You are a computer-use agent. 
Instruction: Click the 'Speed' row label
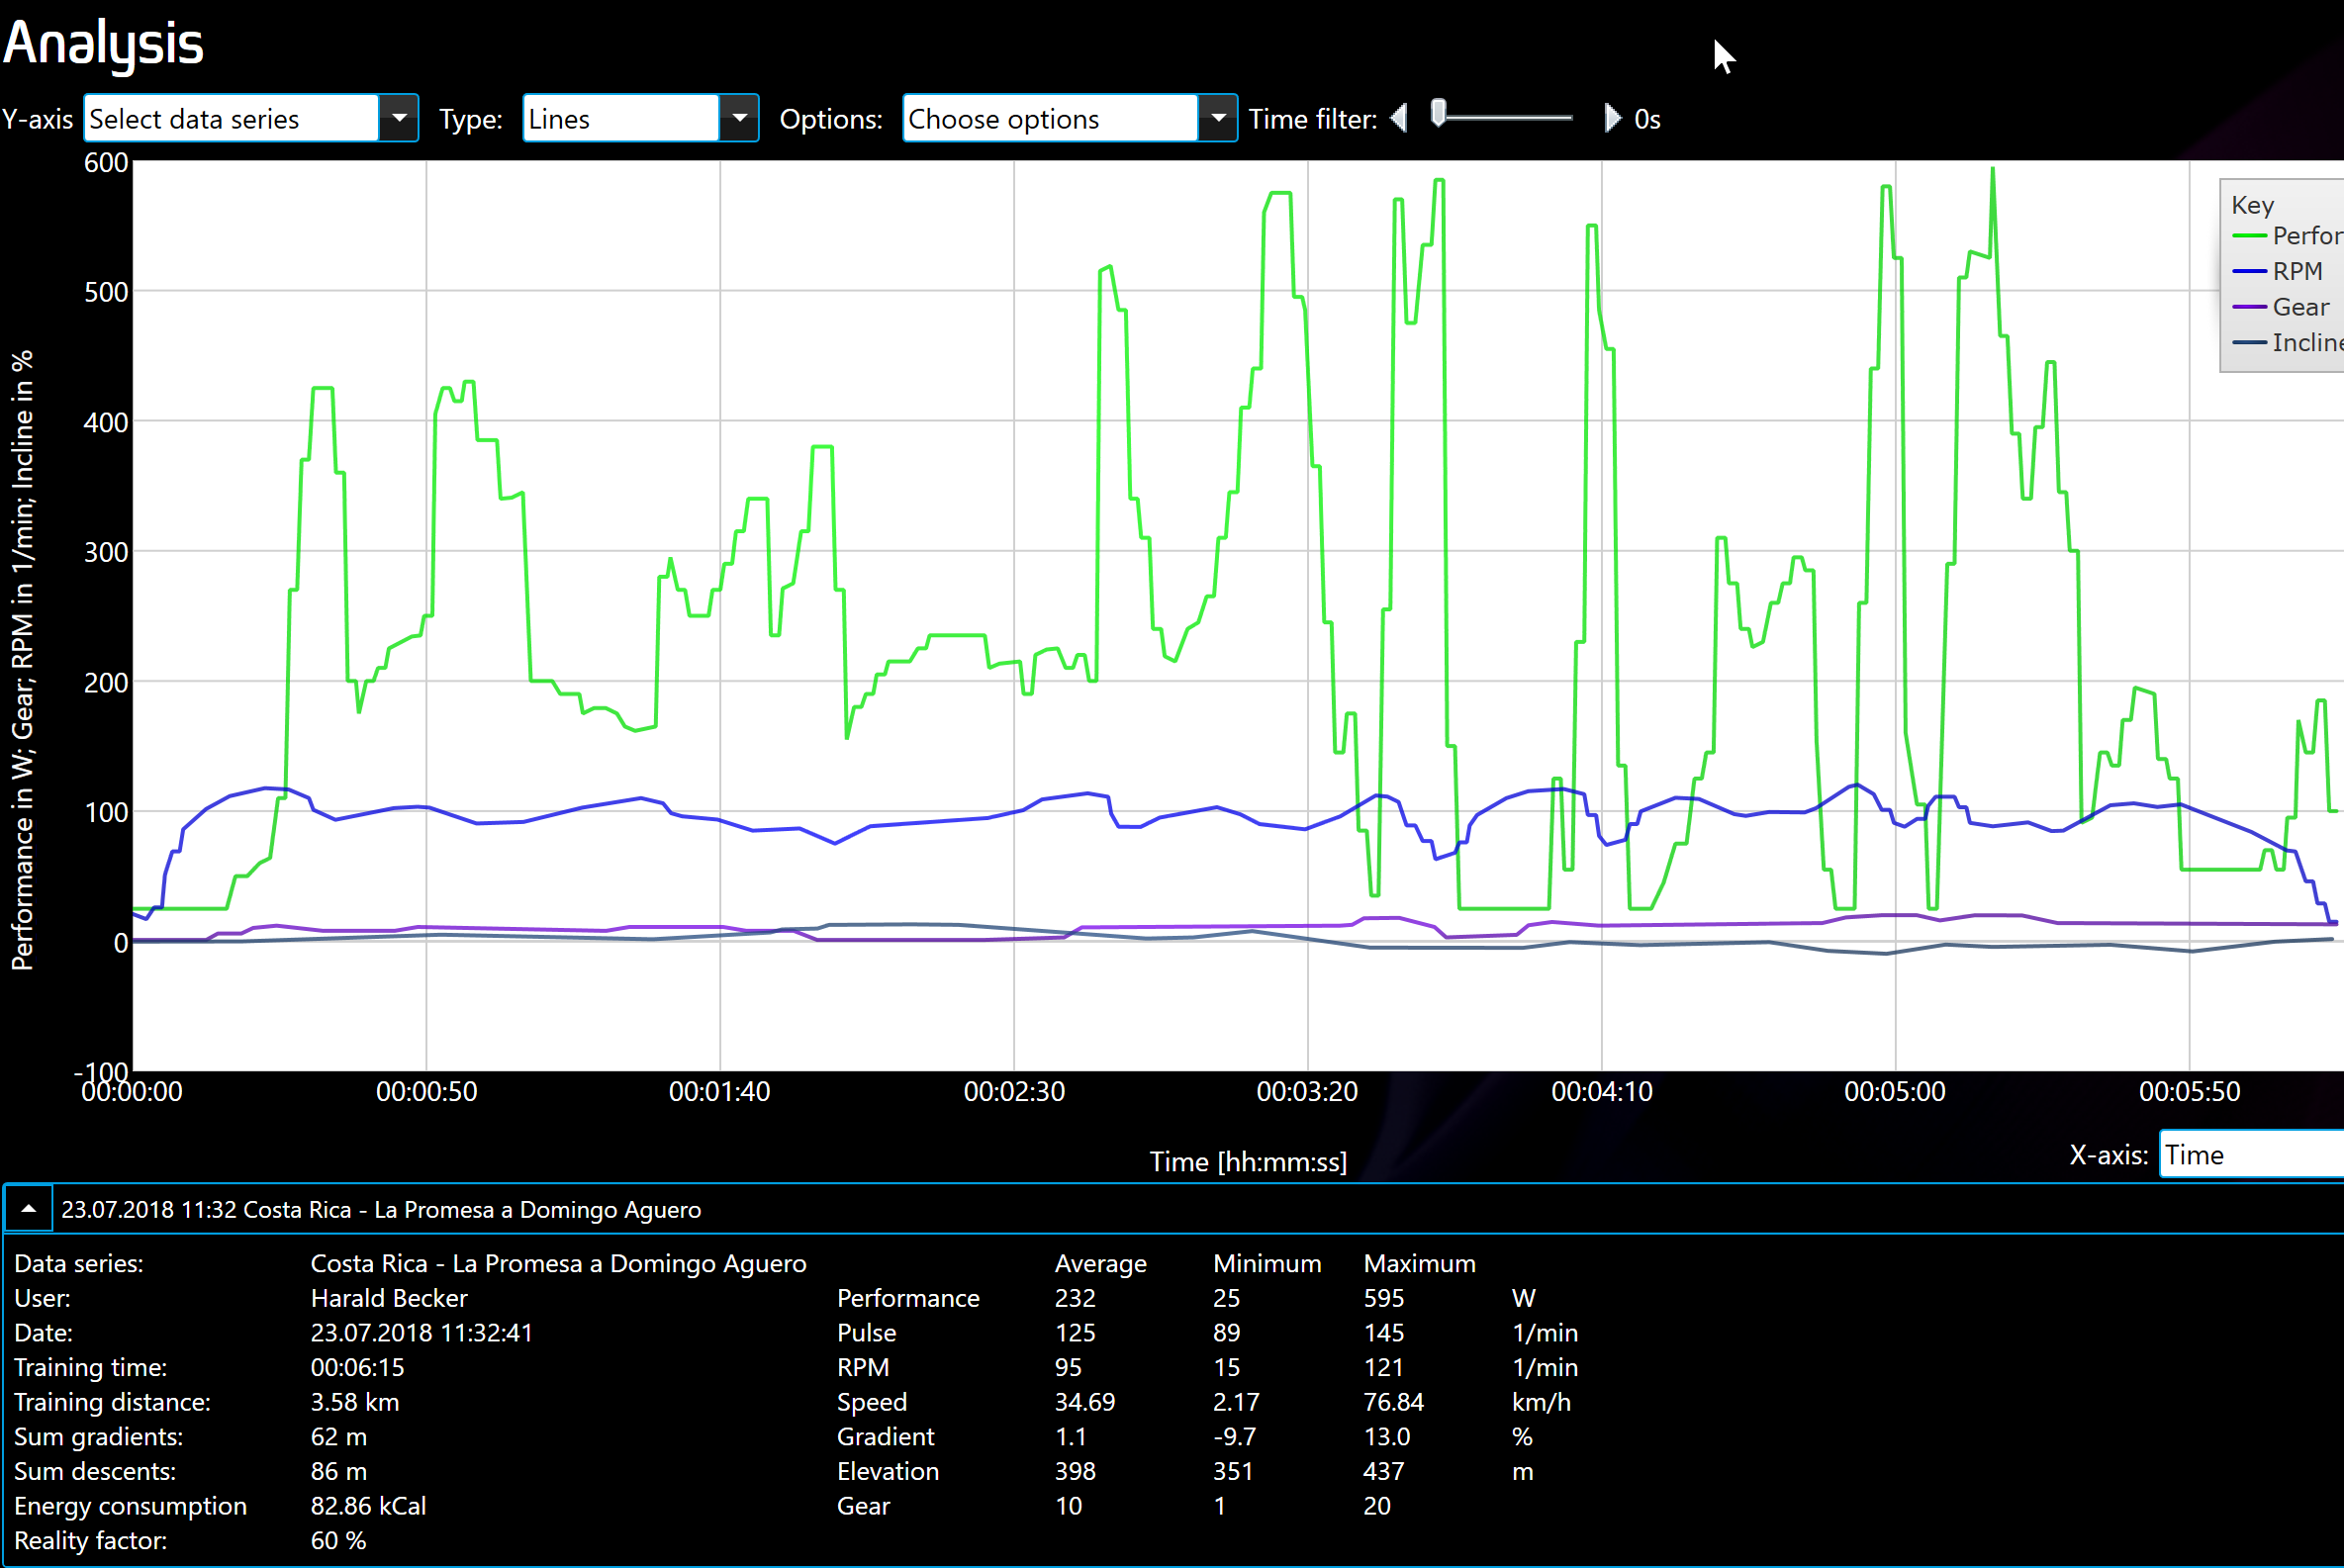point(872,1402)
